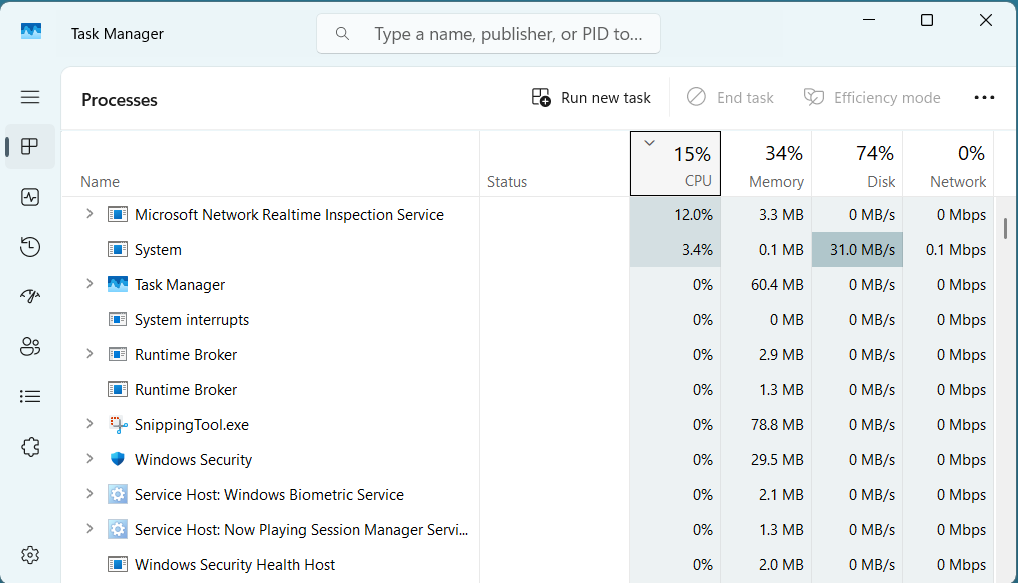This screenshot has width=1018, height=583.
Task: Click the Processes page heading
Action: pyautogui.click(x=119, y=100)
